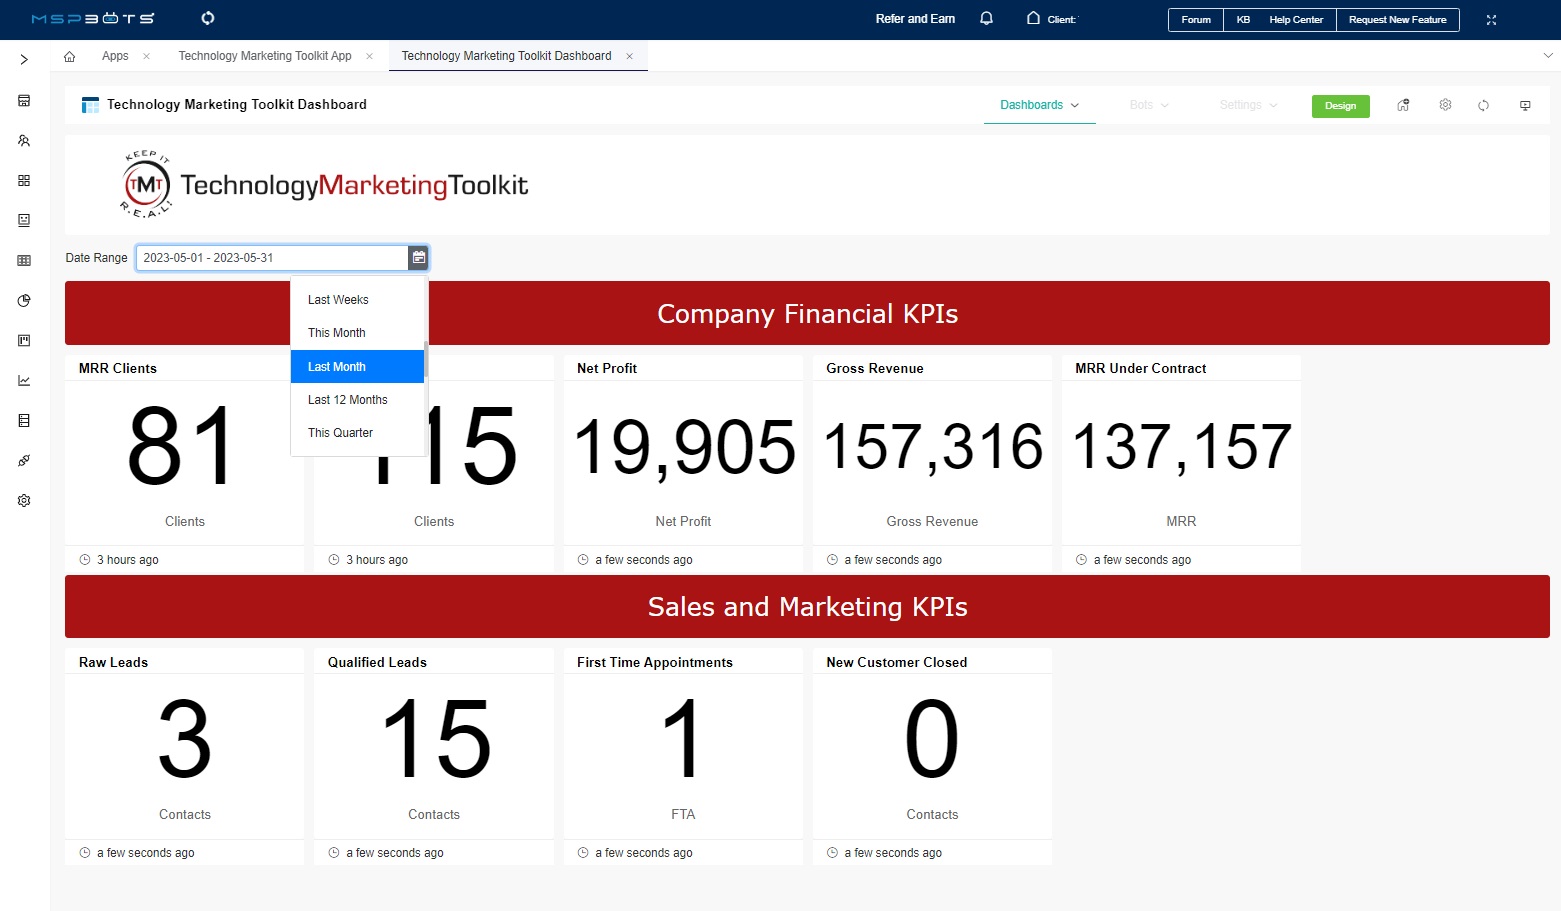This screenshot has width=1561, height=911.
Task: Open the four-squares apps icon in the sidebar
Action: coord(24,181)
